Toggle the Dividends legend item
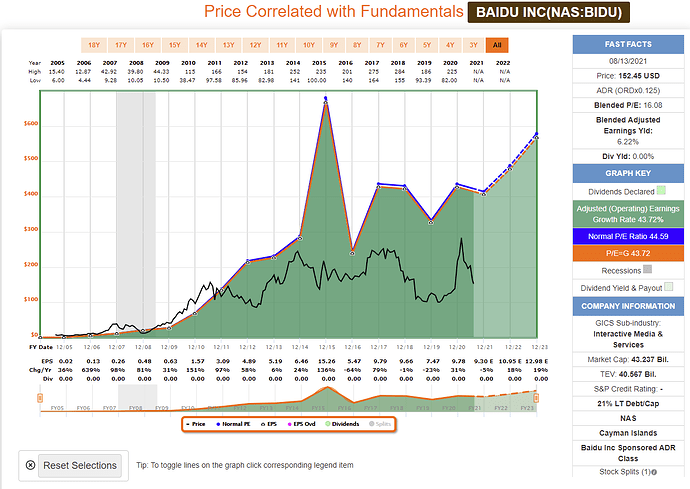690x489 pixels. pos(342,424)
